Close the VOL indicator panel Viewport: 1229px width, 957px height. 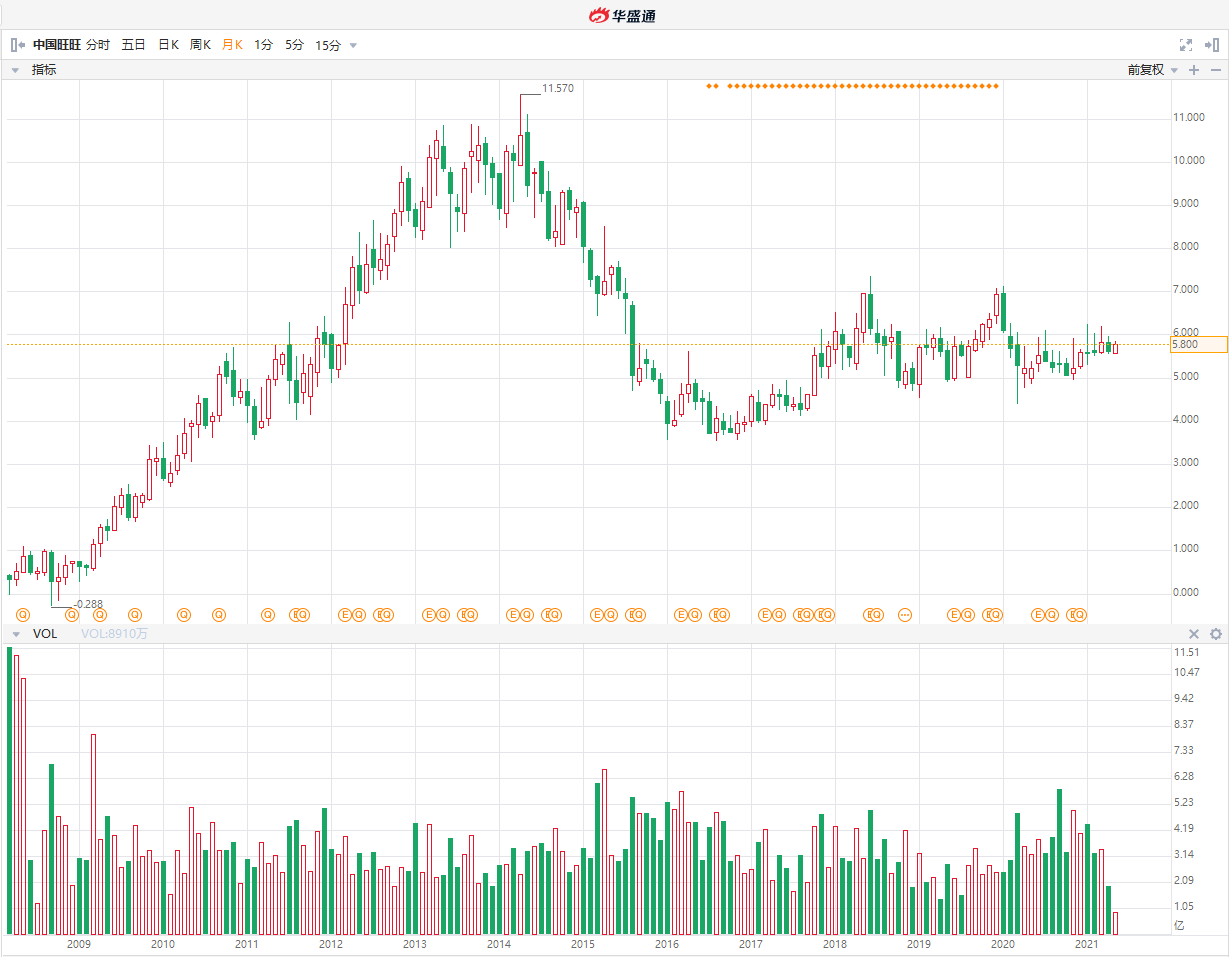pos(1193,634)
